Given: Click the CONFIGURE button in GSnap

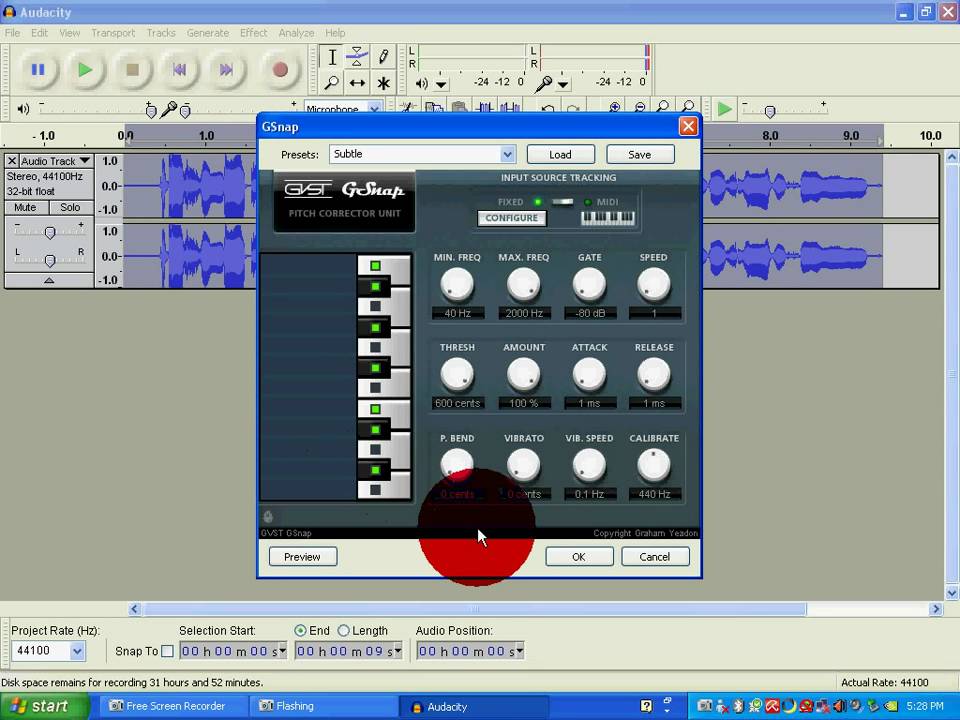Looking at the screenshot, I should pyautogui.click(x=512, y=218).
